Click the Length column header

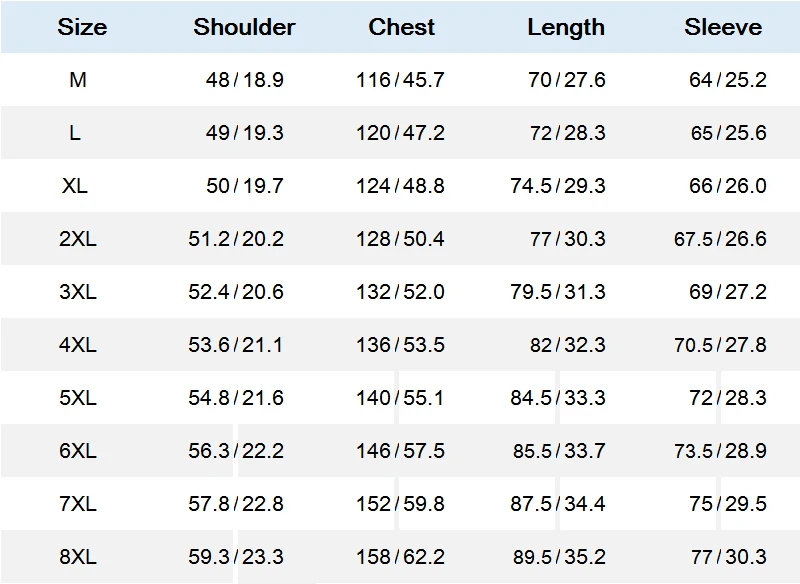point(566,27)
